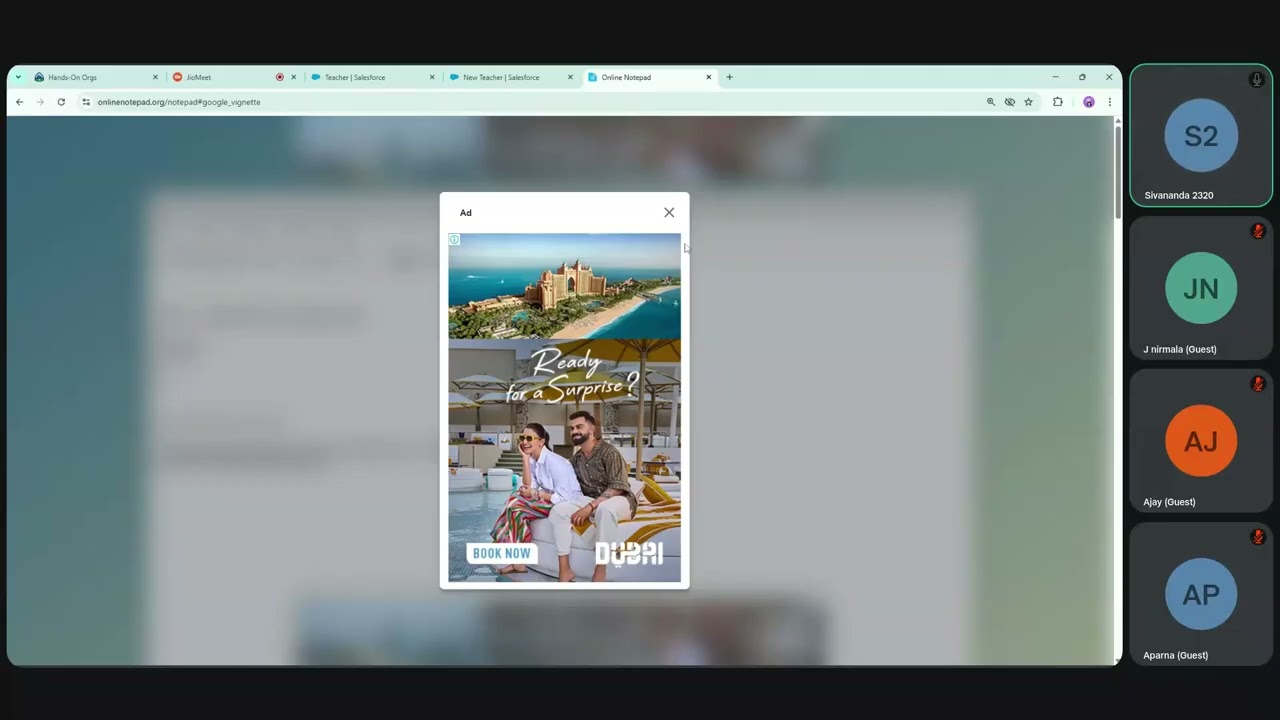This screenshot has height=720, width=1280.
Task: Click the "Aparna (Guest)" name label
Action: (1175, 656)
